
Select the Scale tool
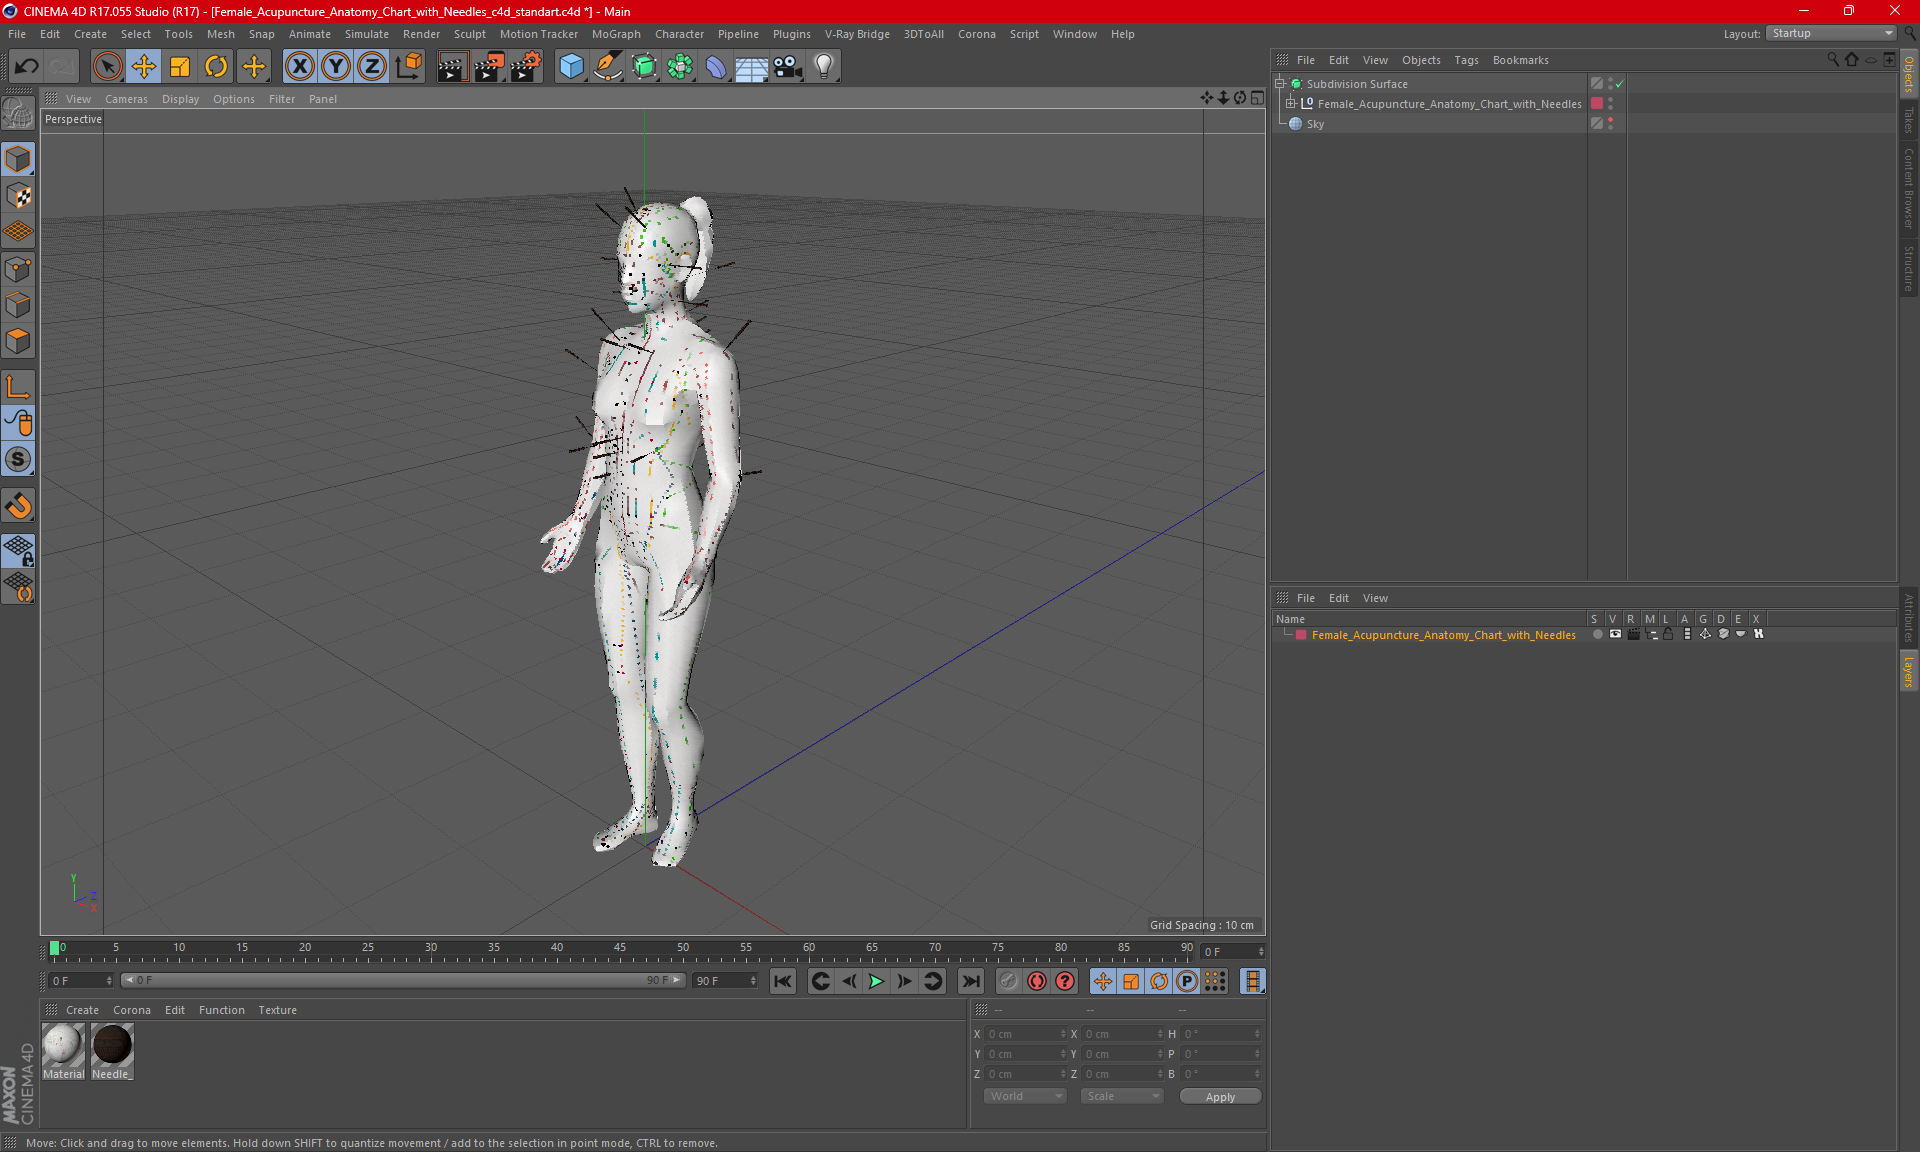pos(180,67)
